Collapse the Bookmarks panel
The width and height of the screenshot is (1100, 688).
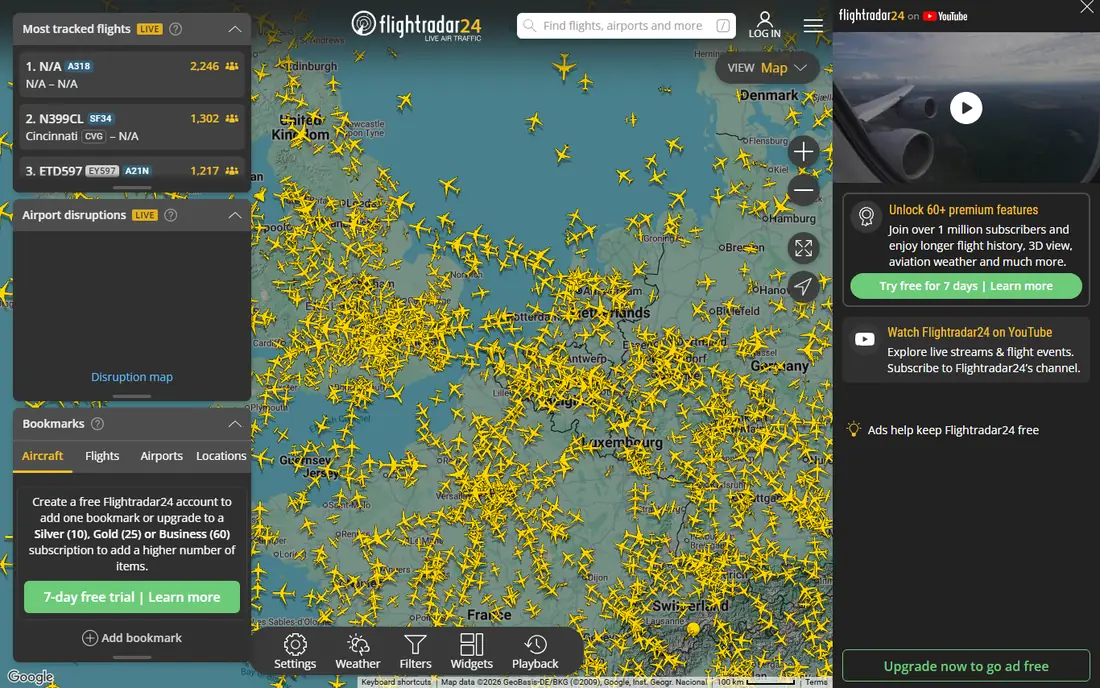[234, 424]
